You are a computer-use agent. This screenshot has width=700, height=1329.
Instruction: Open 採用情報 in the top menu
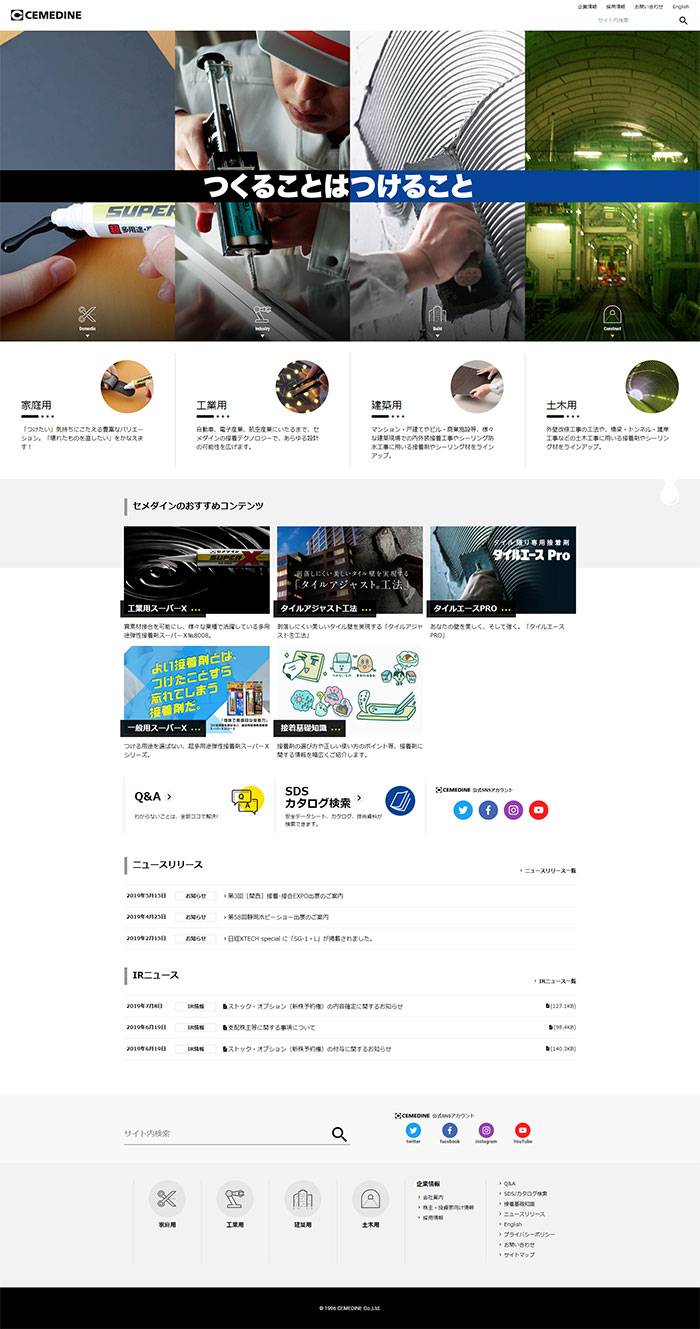[x=615, y=6]
